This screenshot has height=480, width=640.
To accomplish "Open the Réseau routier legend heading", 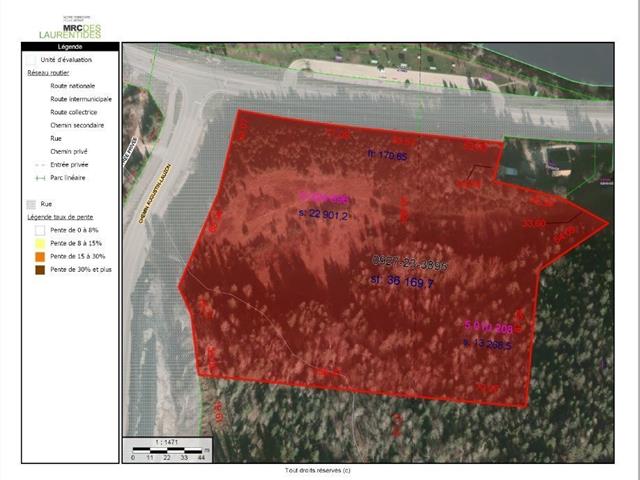I will click(x=47, y=73).
